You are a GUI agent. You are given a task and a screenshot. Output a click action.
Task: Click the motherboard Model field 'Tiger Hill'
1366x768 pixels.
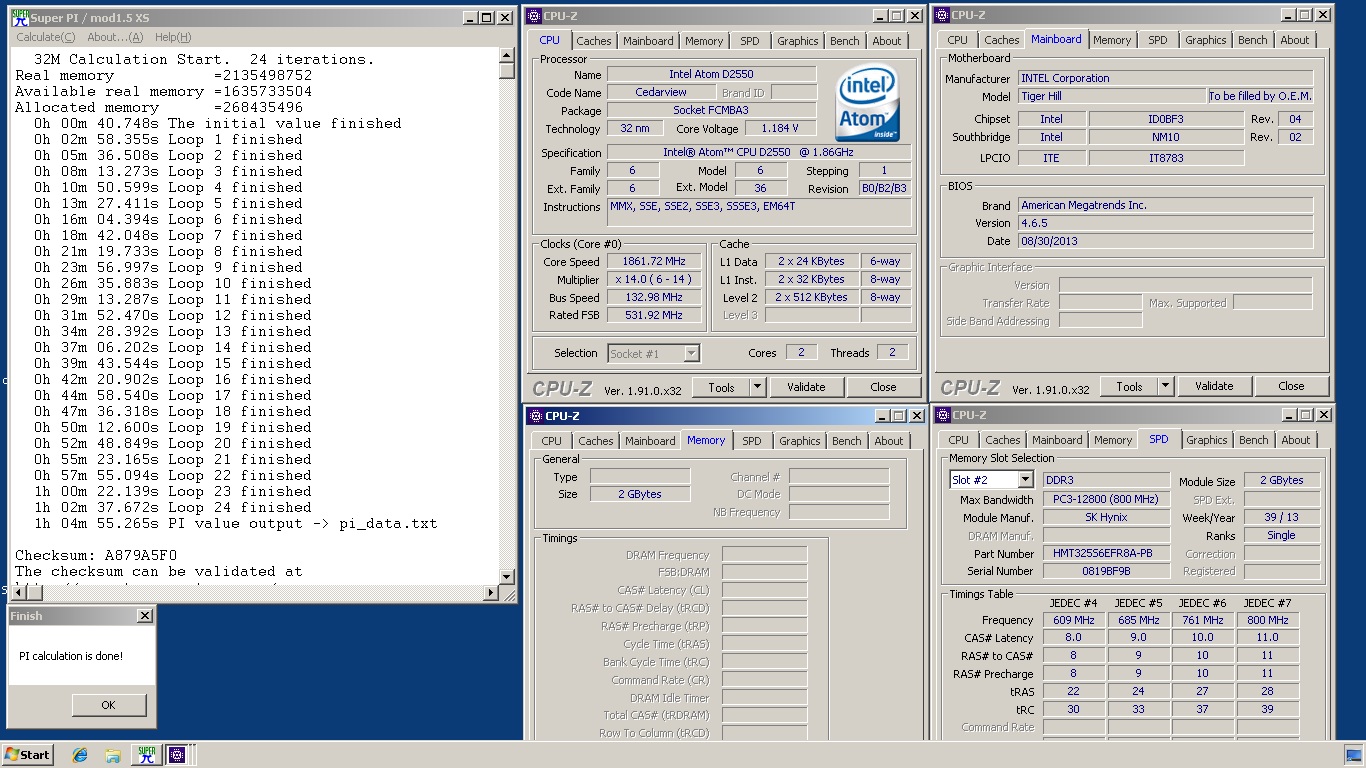tap(1110, 96)
